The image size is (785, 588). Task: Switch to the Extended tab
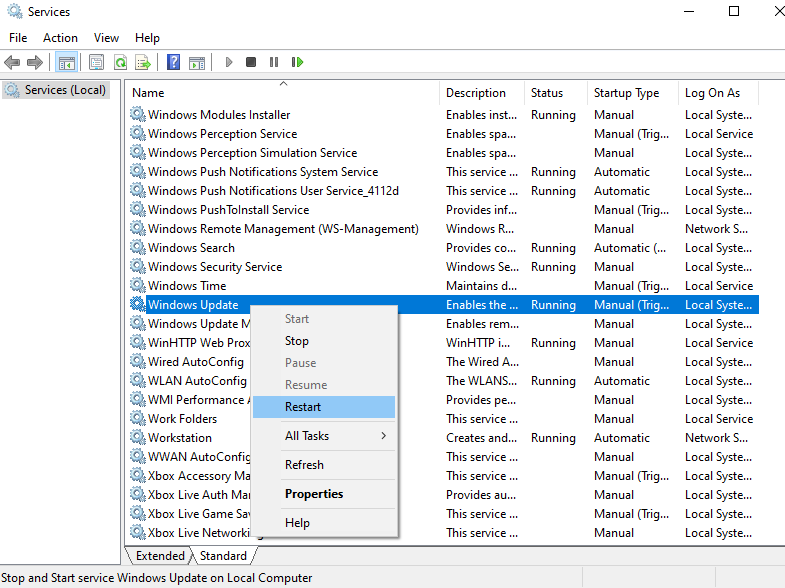point(160,556)
